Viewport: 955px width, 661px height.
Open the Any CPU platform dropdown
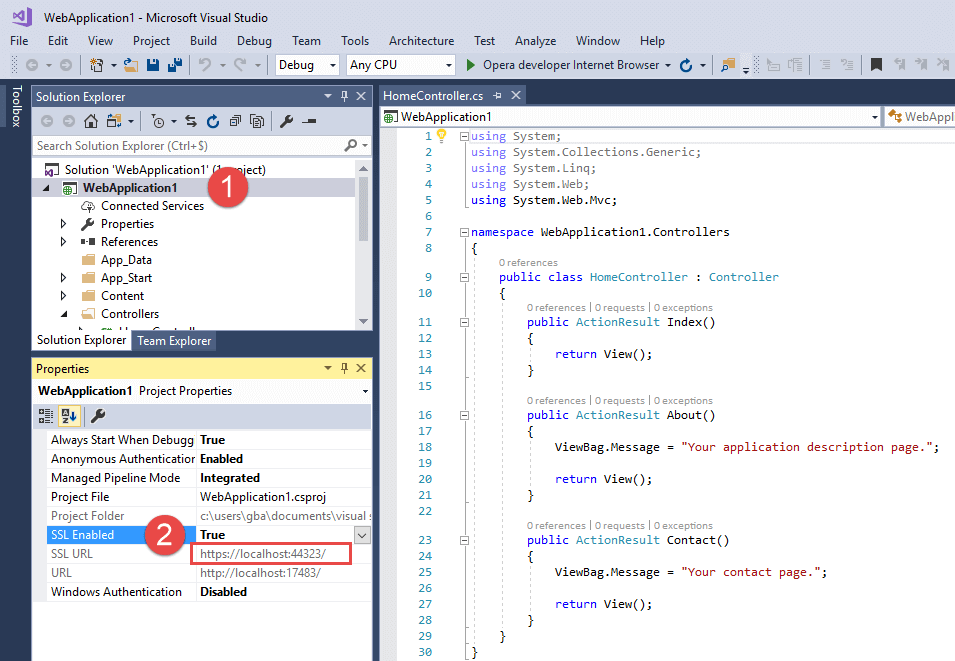(x=449, y=65)
